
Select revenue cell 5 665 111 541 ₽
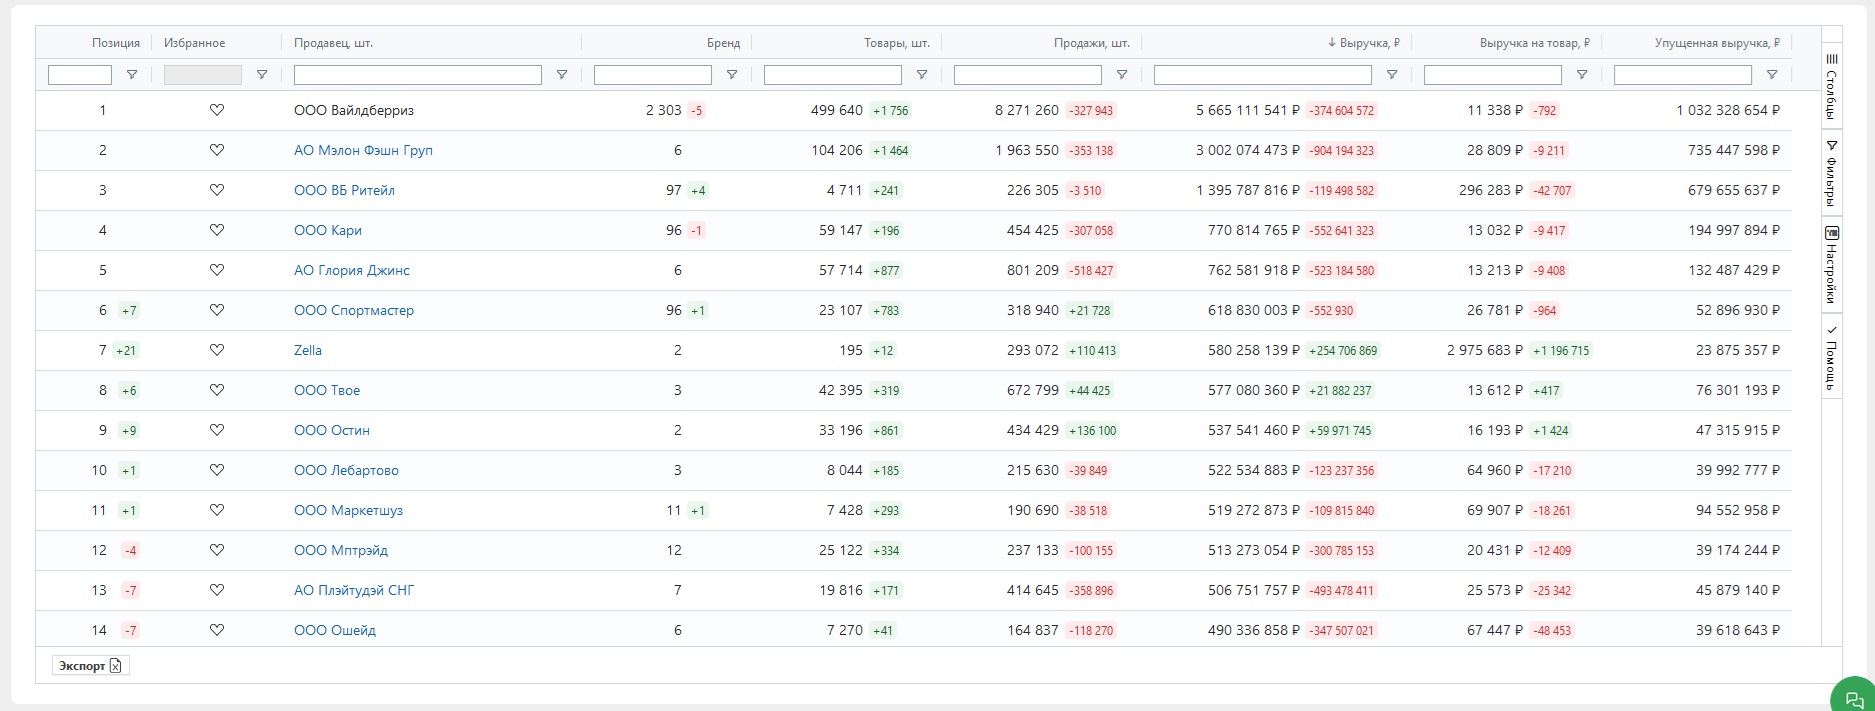tap(1248, 110)
